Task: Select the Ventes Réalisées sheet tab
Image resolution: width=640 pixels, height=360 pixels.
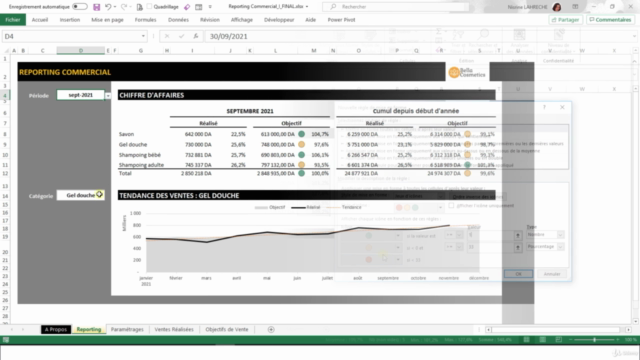Action: (x=174, y=329)
